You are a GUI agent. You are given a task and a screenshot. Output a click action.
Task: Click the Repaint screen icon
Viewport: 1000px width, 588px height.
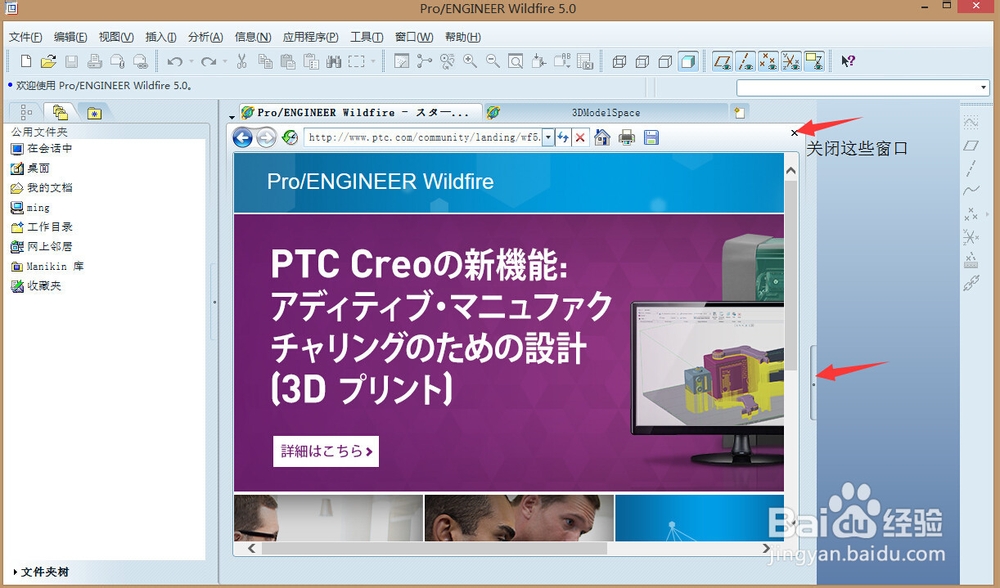[401, 61]
